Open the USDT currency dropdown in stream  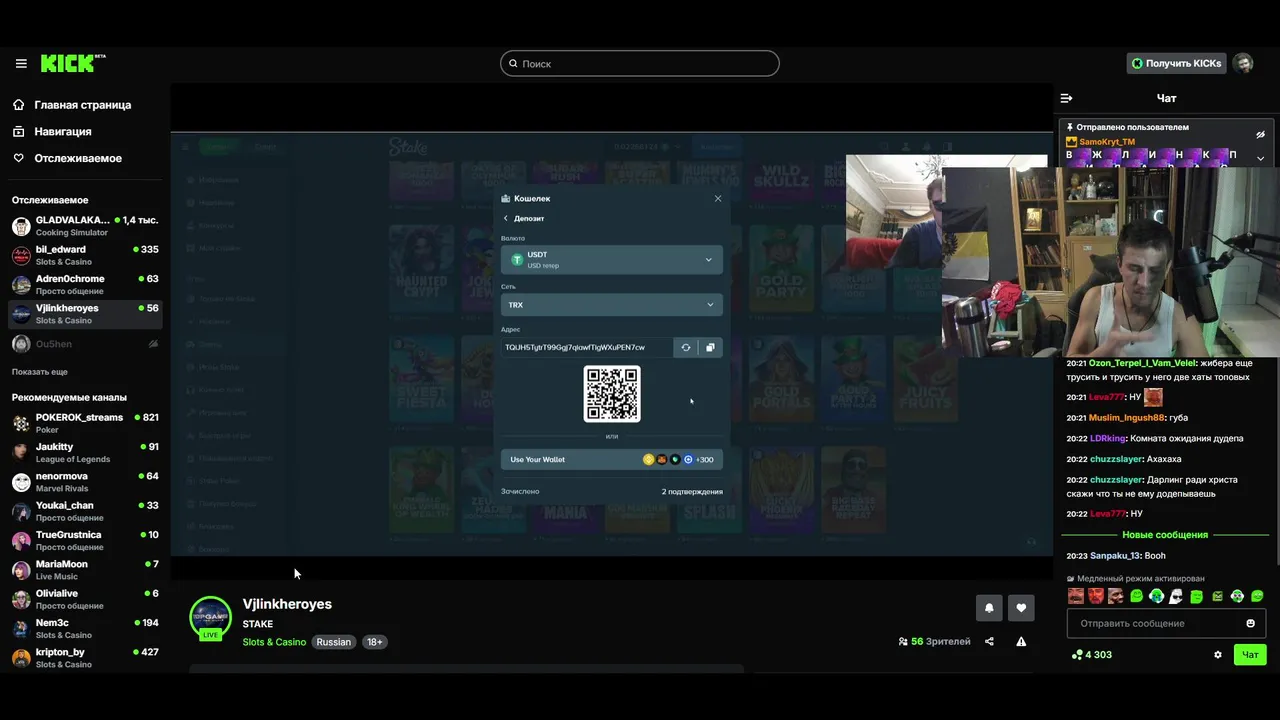611,260
